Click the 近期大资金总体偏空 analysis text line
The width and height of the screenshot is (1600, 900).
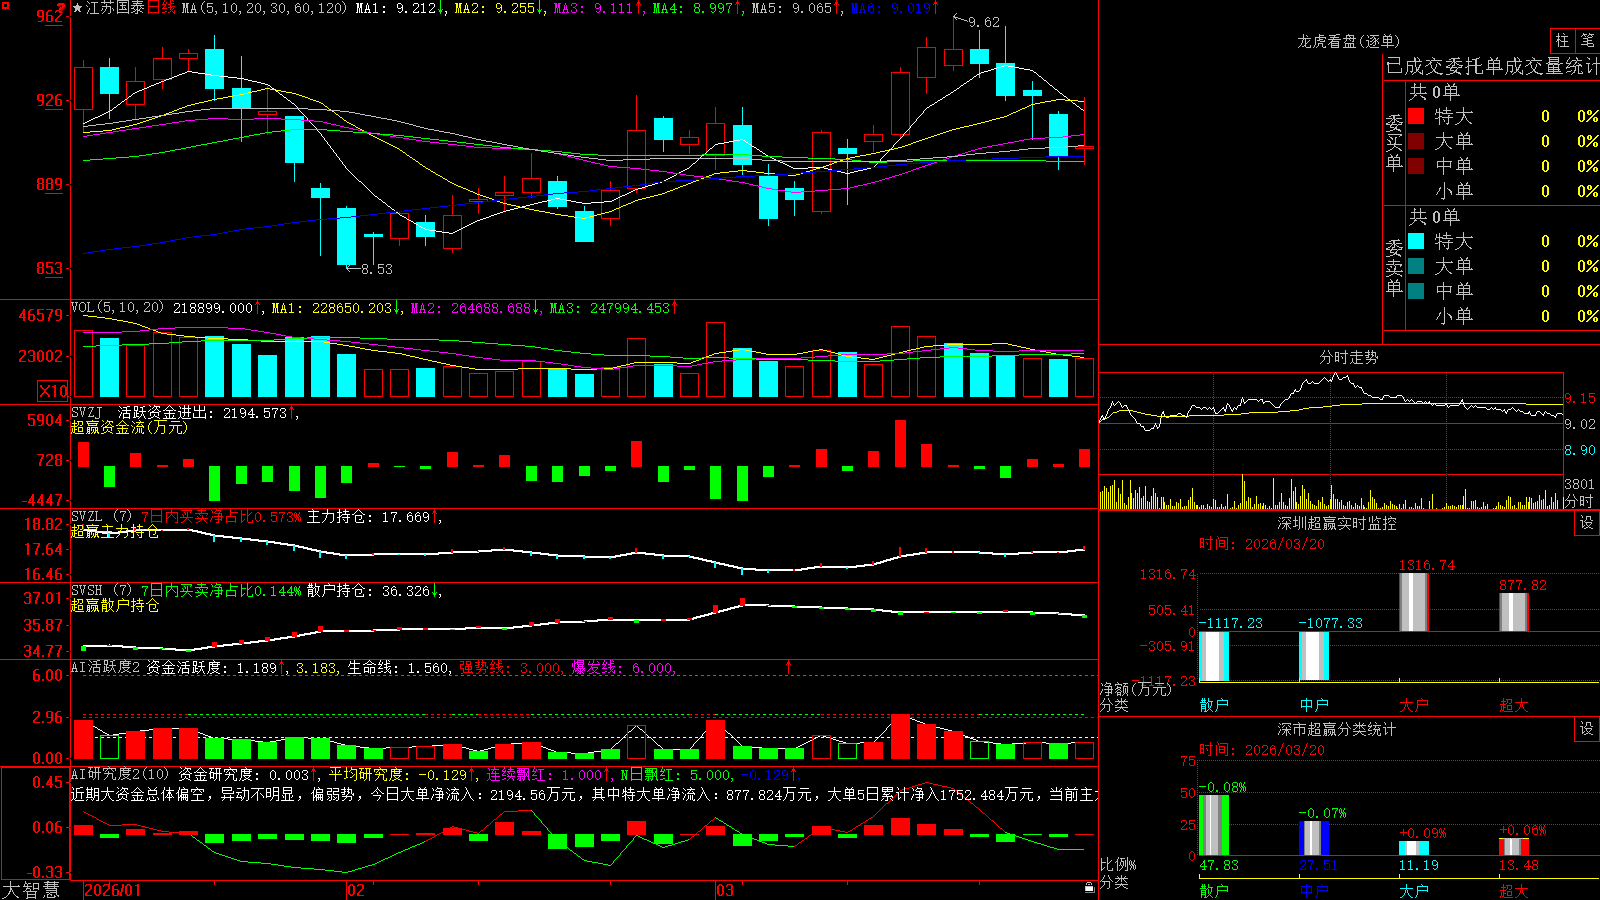(584, 794)
